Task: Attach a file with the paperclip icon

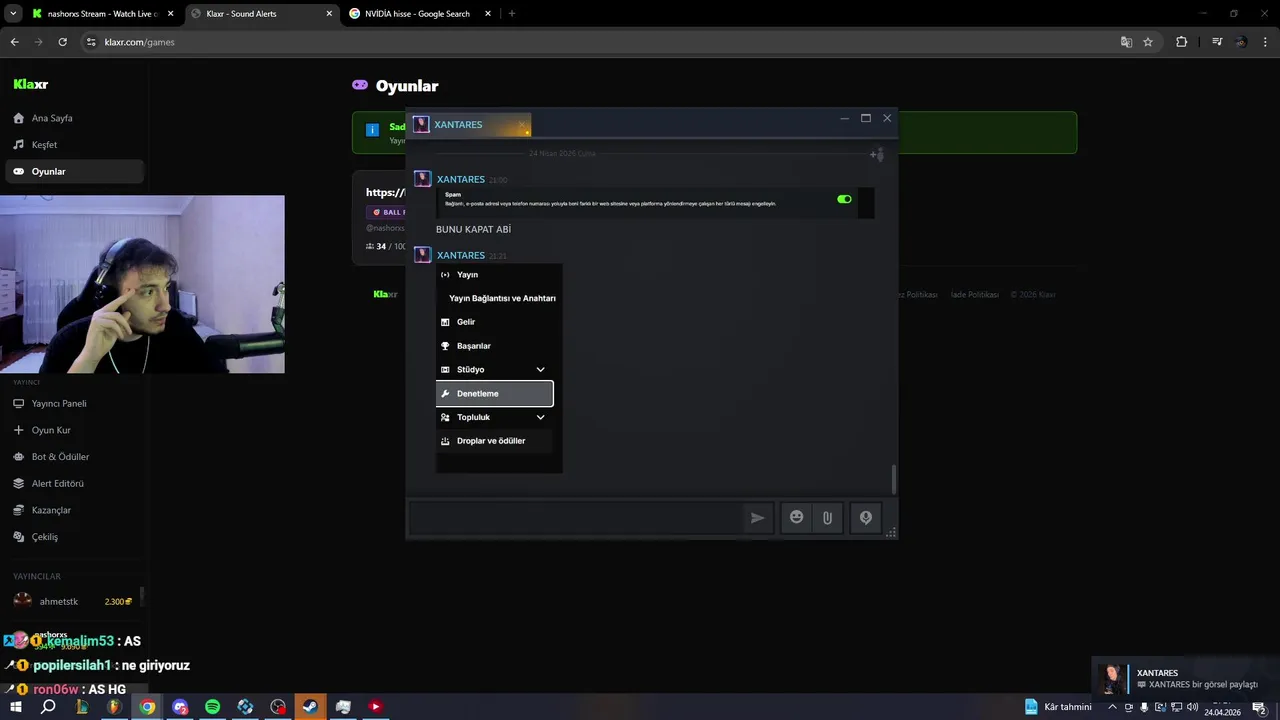Action: [827, 518]
